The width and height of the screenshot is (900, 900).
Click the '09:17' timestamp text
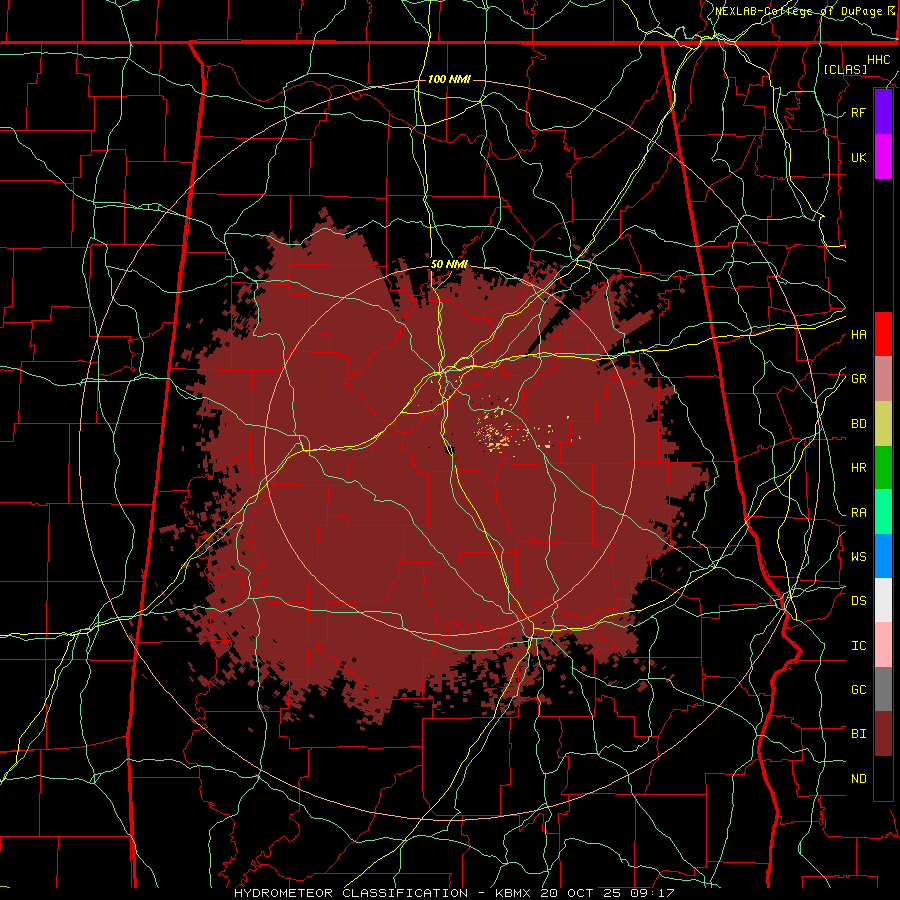pos(654,893)
